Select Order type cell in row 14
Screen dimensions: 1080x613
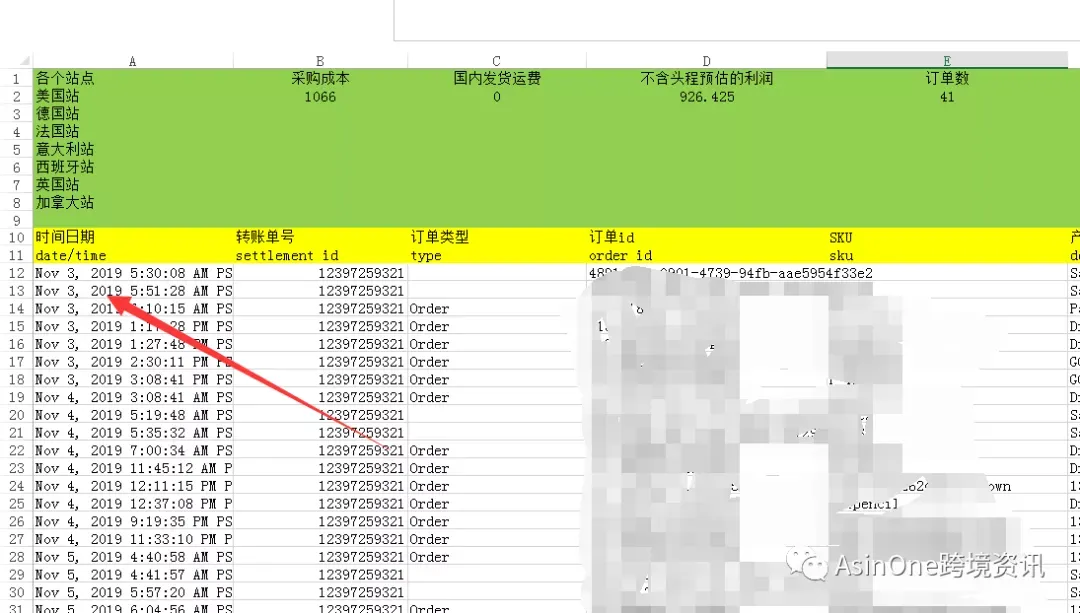coord(497,309)
